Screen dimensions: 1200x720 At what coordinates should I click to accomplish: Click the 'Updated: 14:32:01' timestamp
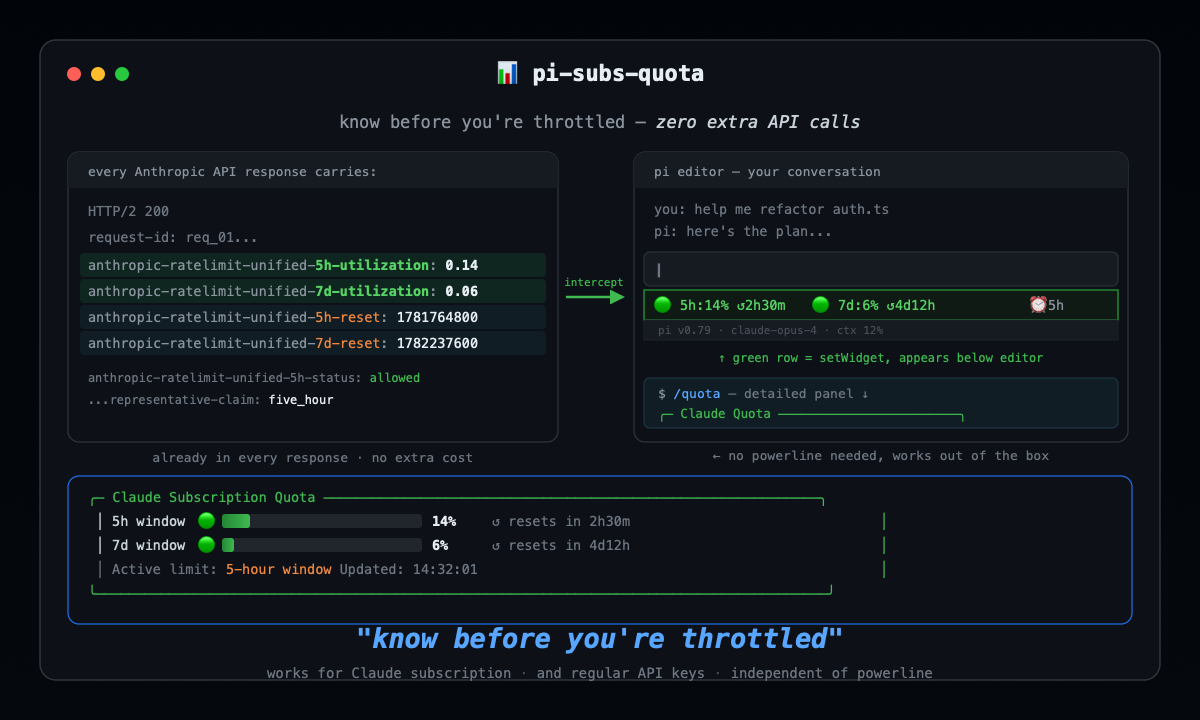[408, 569]
